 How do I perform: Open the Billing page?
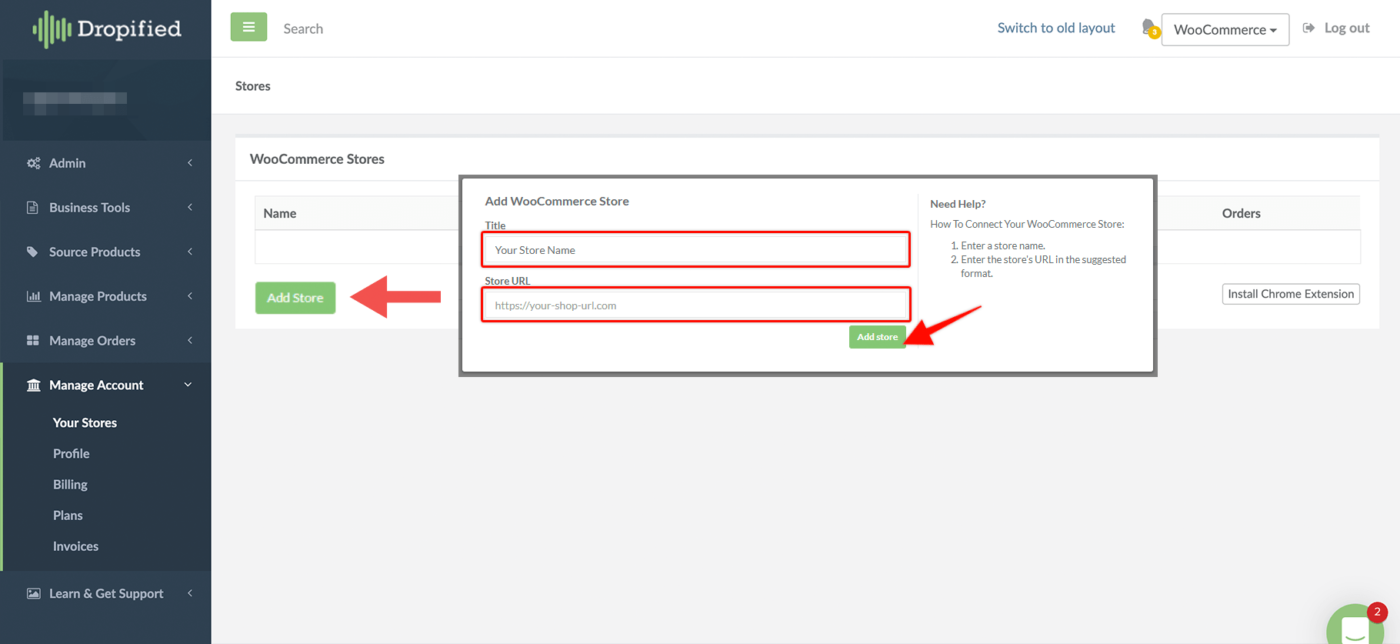coord(70,485)
